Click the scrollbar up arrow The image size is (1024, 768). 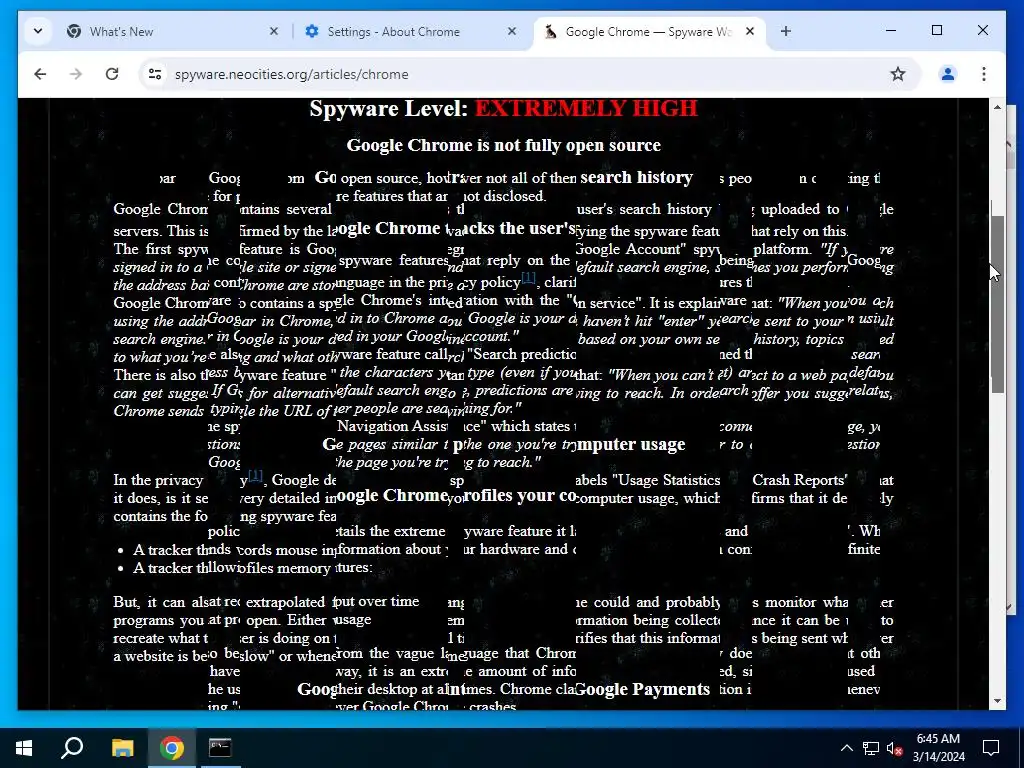[x=997, y=106]
